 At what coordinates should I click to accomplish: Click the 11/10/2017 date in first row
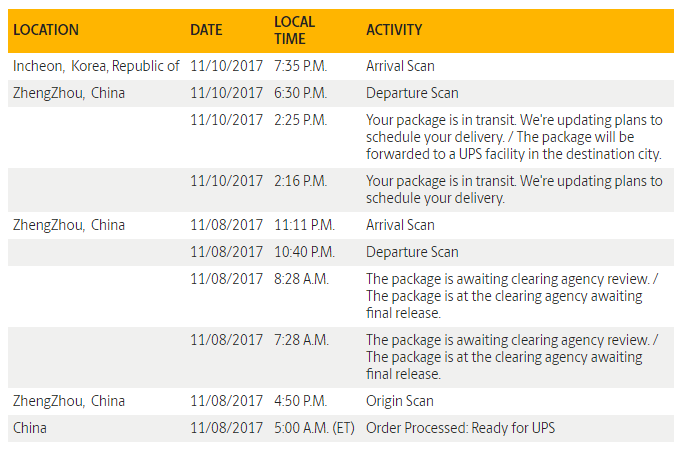pyautogui.click(x=227, y=66)
